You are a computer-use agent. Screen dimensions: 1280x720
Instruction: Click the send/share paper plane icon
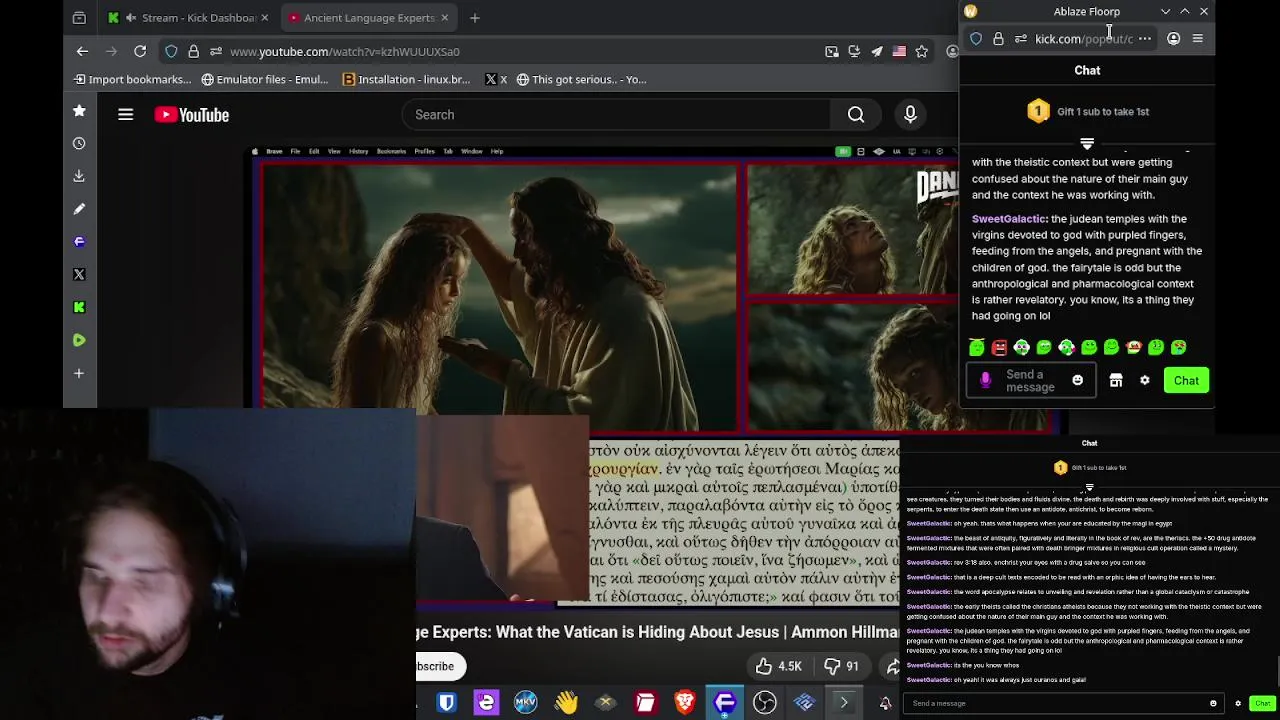(x=877, y=51)
